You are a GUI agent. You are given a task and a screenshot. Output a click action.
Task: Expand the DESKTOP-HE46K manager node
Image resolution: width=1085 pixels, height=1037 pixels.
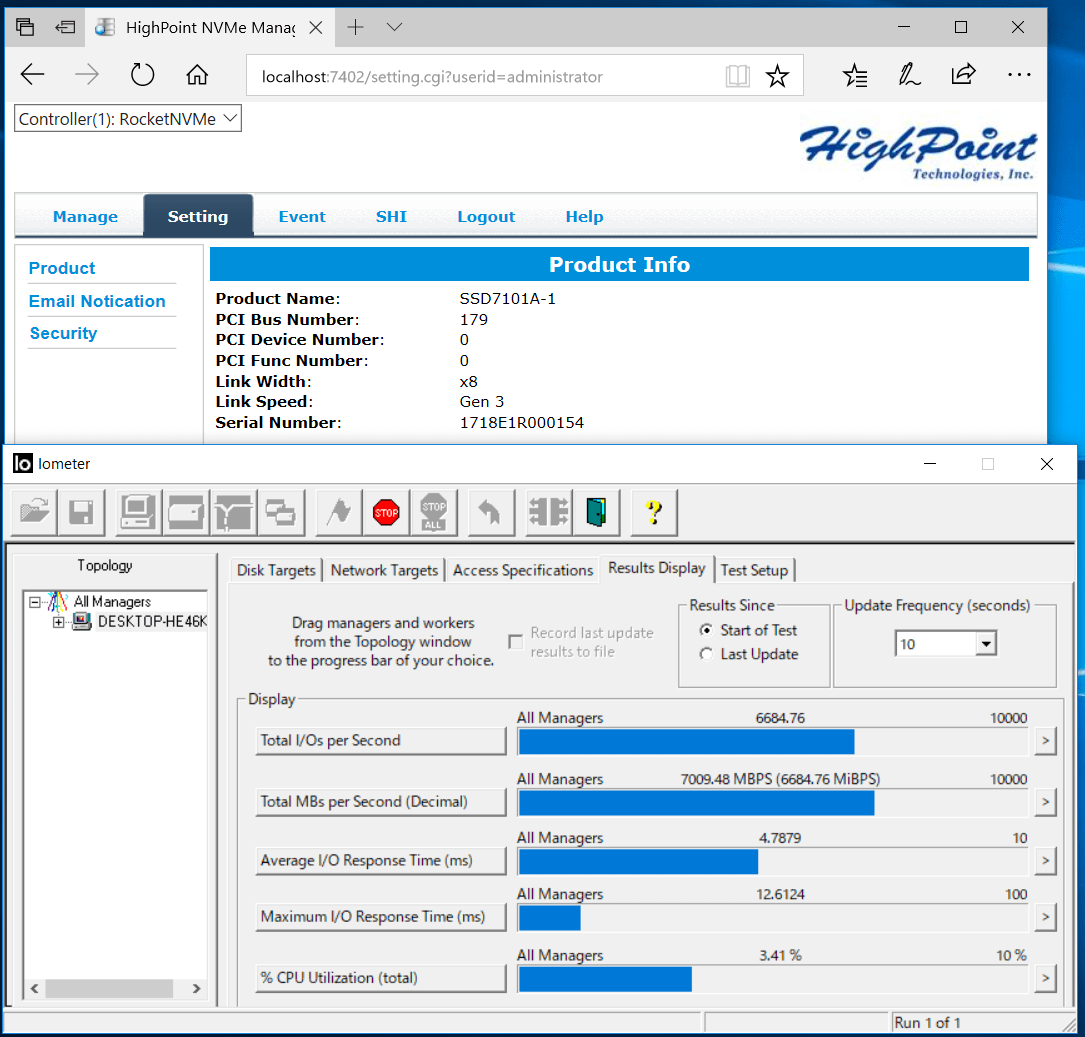pyautogui.click(x=58, y=622)
